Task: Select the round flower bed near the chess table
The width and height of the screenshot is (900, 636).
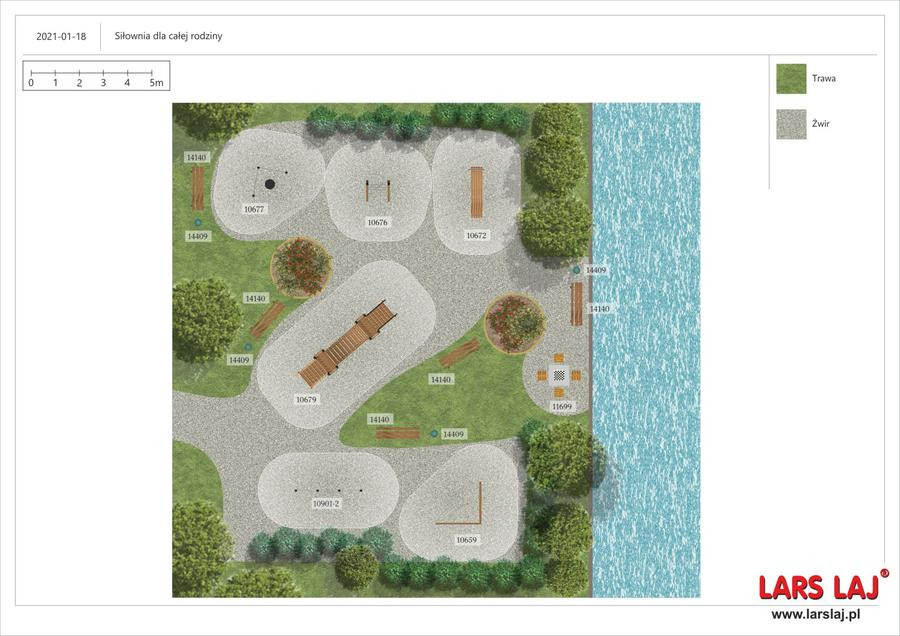Action: pyautogui.click(x=515, y=322)
